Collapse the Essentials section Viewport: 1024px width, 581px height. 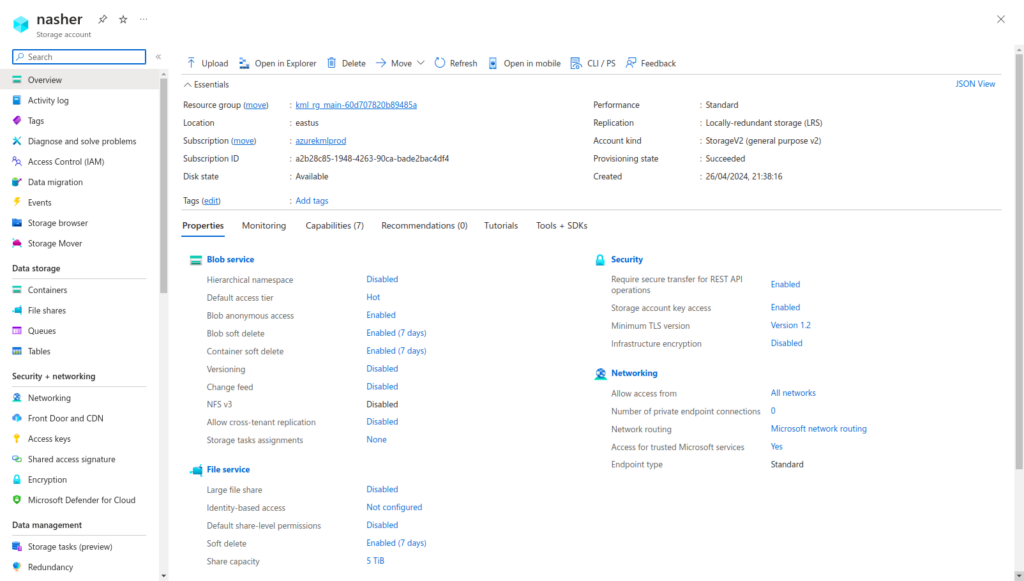point(188,85)
